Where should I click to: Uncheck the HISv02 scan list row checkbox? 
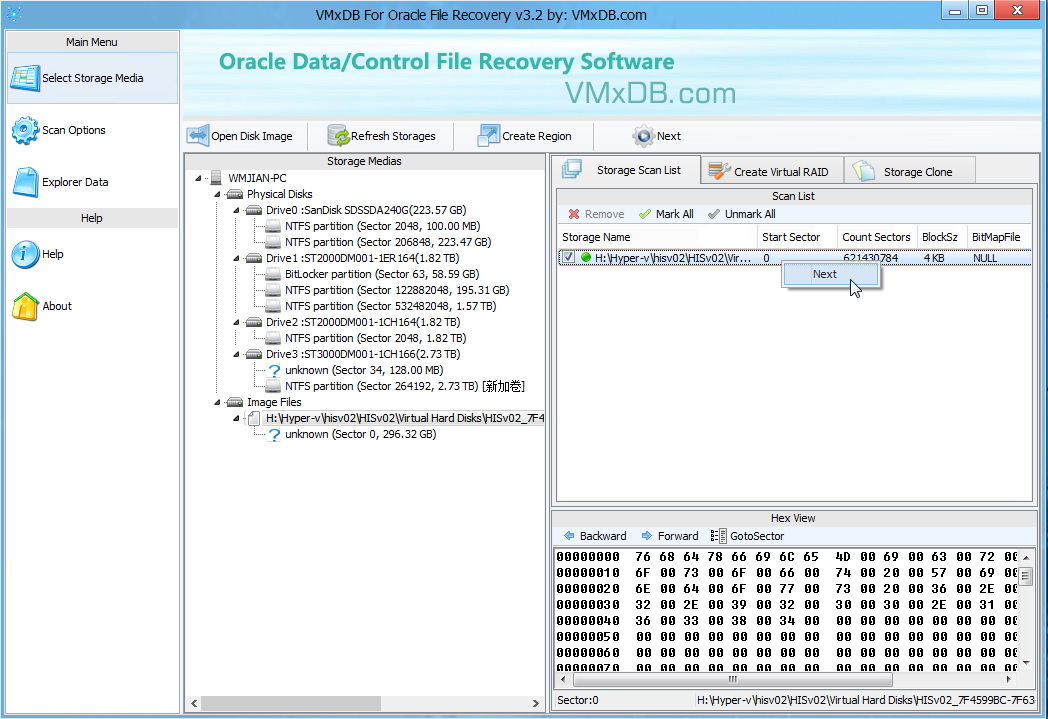568,257
